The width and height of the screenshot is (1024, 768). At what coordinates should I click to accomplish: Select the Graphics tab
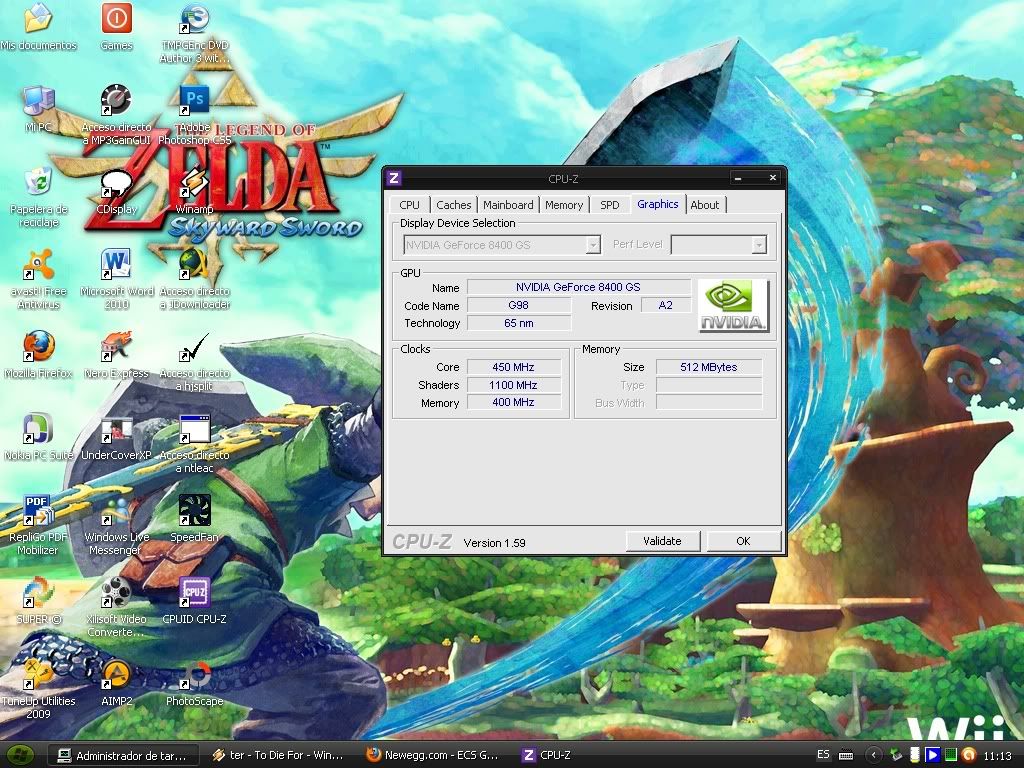coord(658,204)
